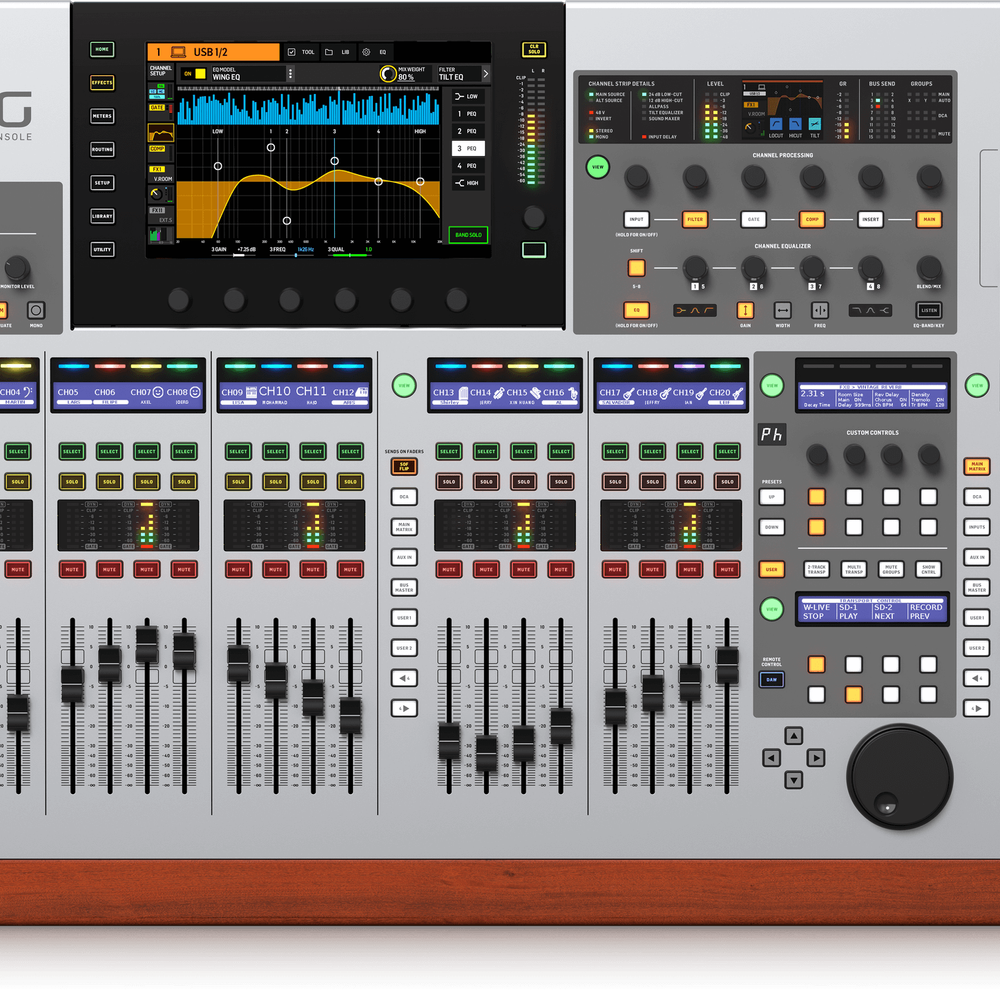The image size is (1000, 1000).
Task: Mute channel CH05
Action: click(72, 569)
